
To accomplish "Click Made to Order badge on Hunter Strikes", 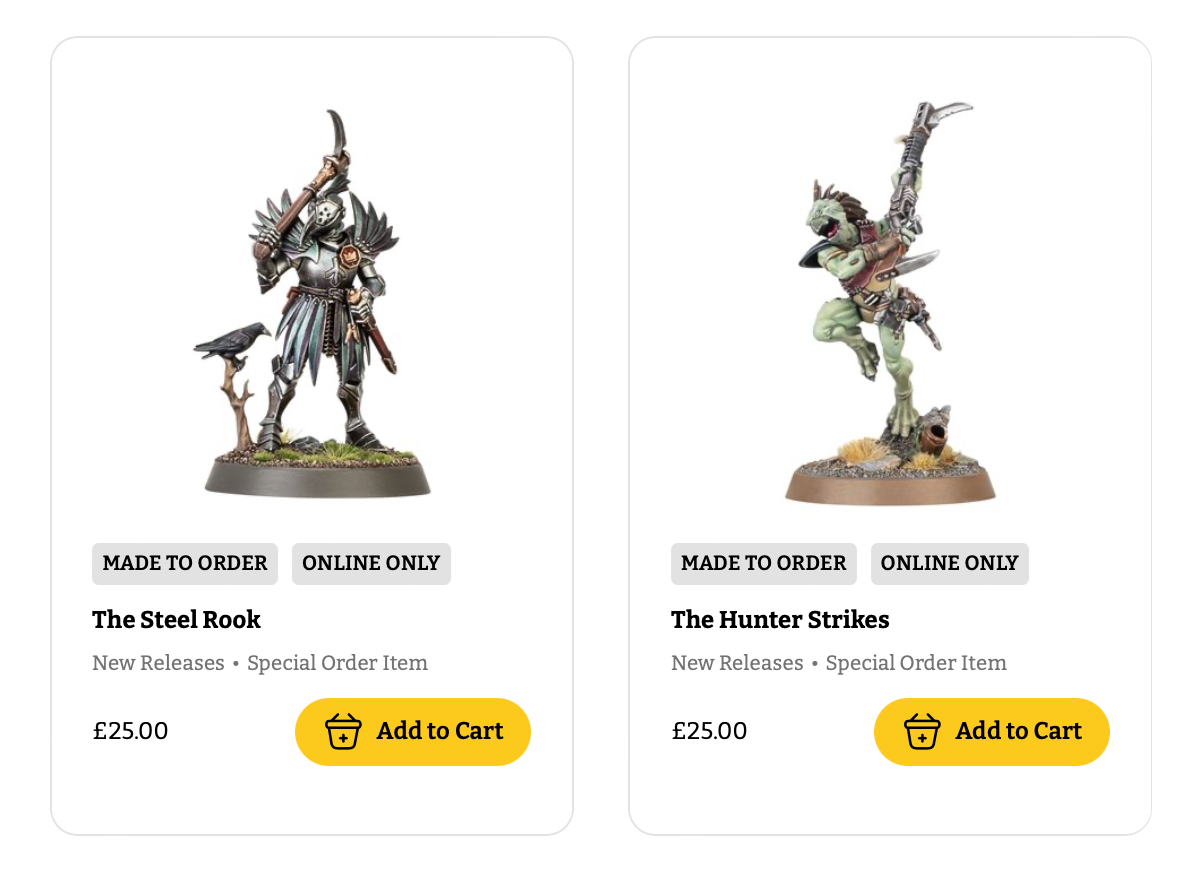I will [x=763, y=563].
